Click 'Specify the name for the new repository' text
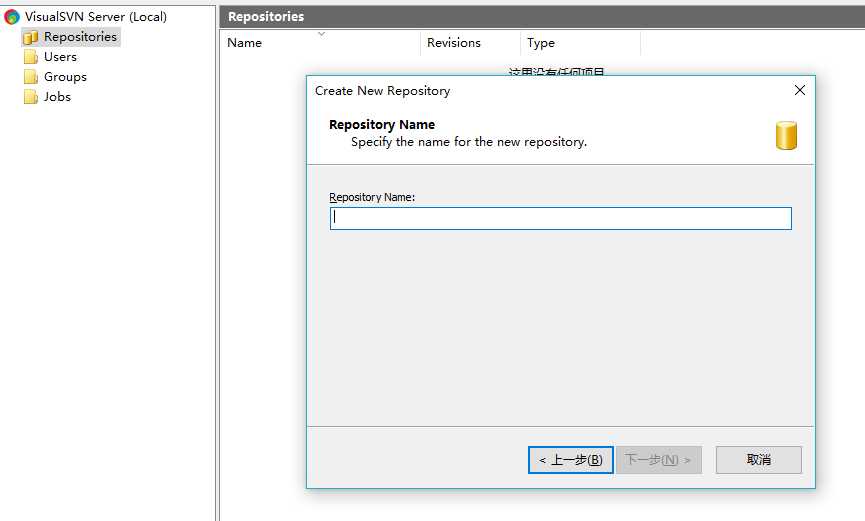Viewport: 865px width, 521px height. [x=469, y=142]
